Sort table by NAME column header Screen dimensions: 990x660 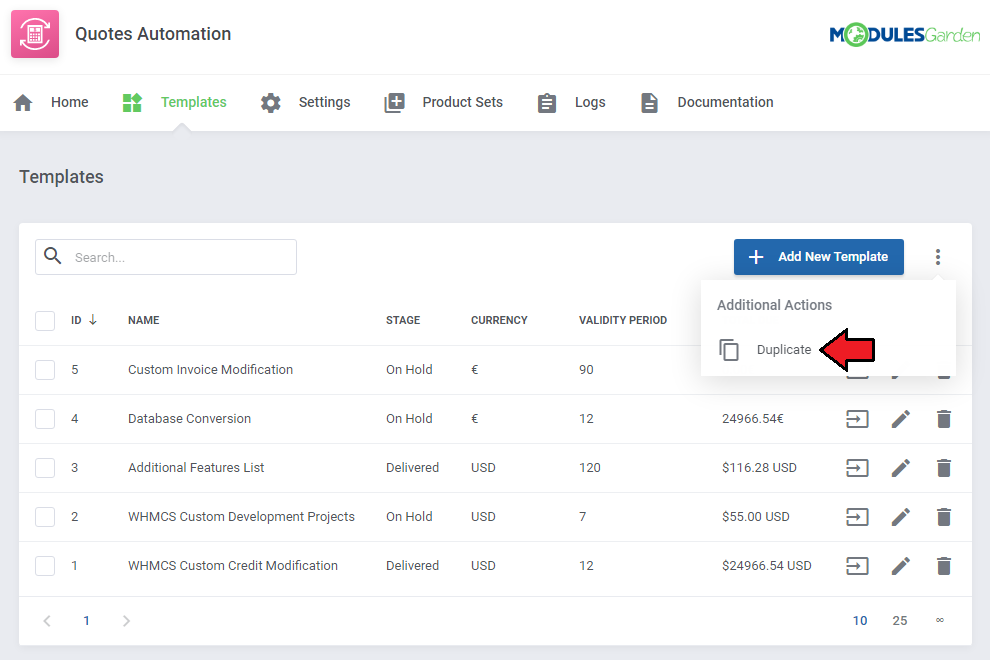pyautogui.click(x=144, y=320)
